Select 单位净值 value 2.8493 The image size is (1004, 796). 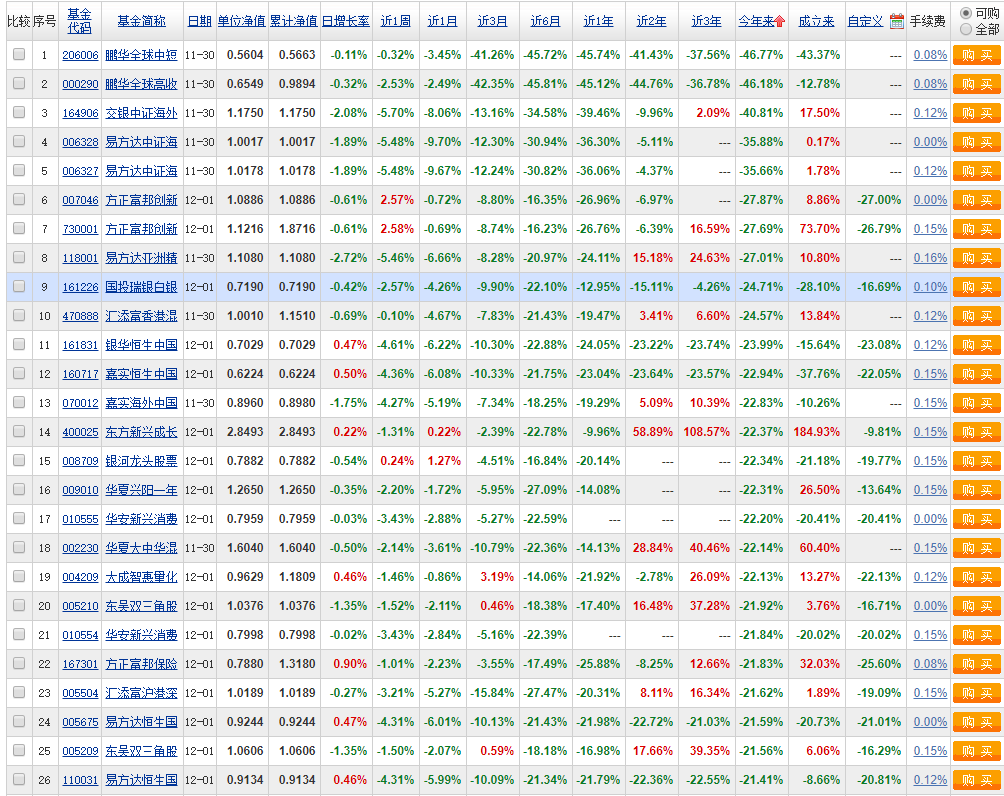pos(245,432)
